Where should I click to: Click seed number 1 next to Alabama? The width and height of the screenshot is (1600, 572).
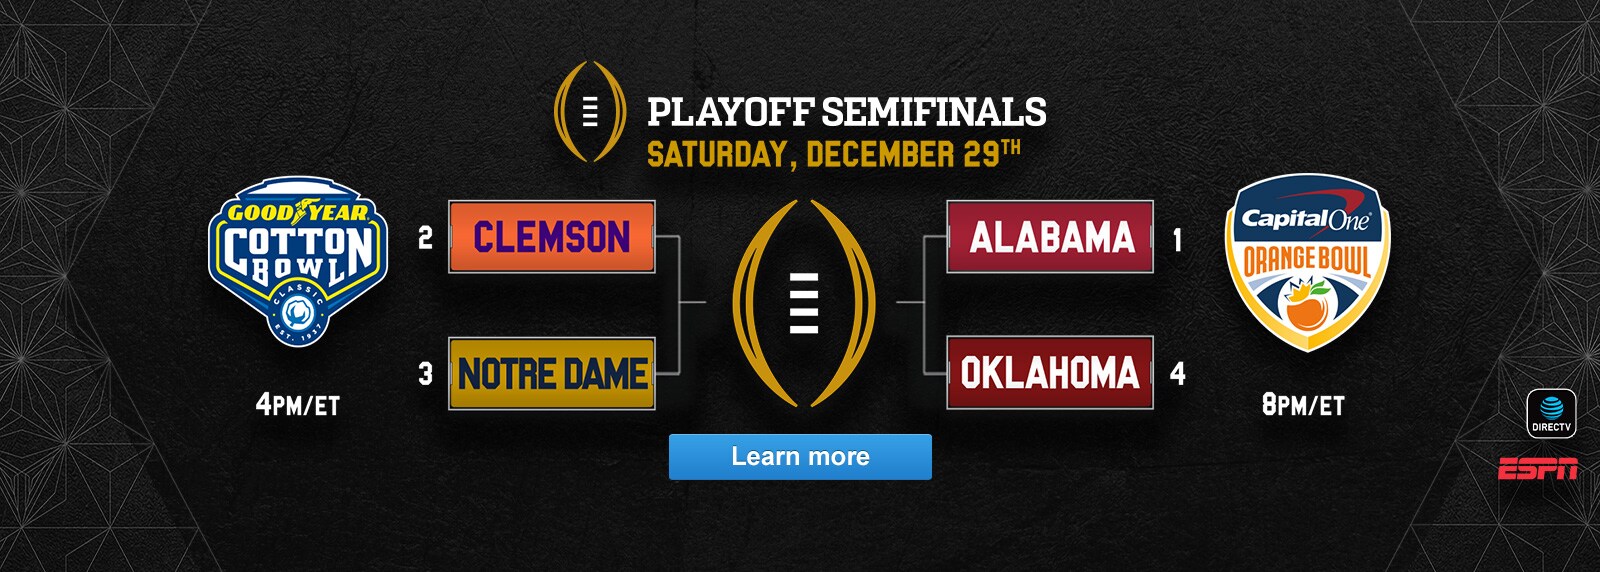pos(1177,239)
